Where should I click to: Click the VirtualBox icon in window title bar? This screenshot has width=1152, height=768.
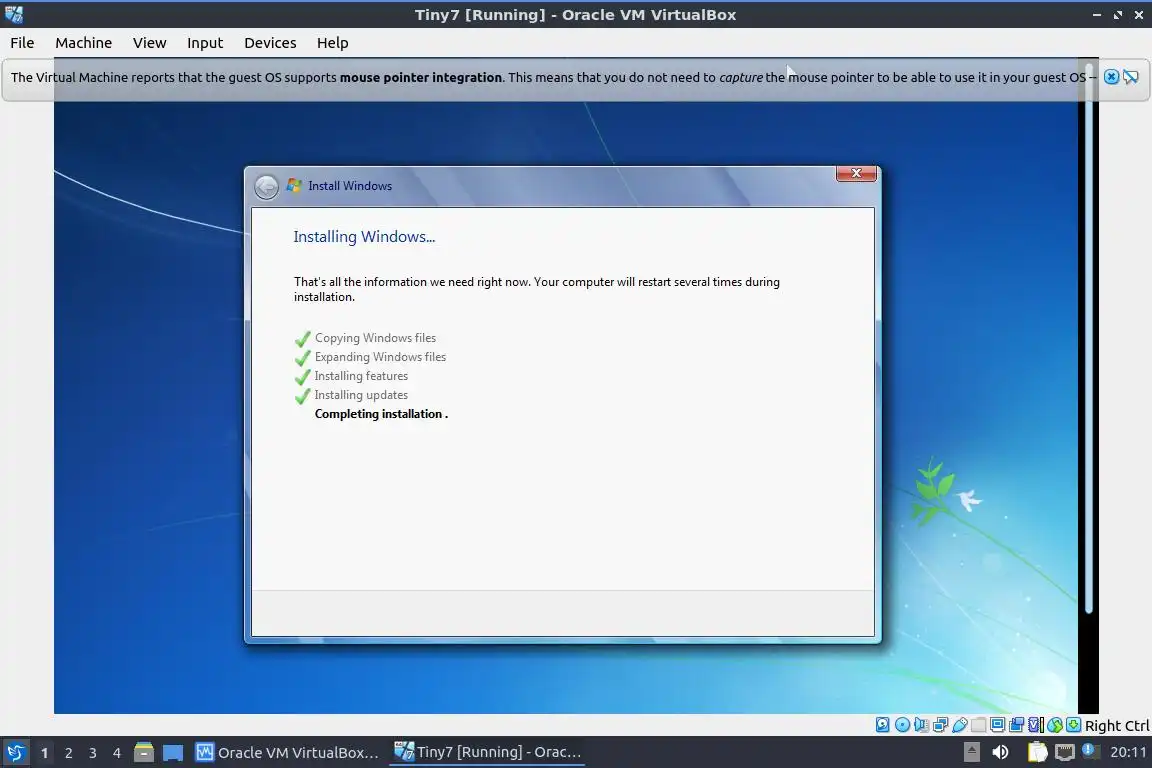click(x=13, y=14)
